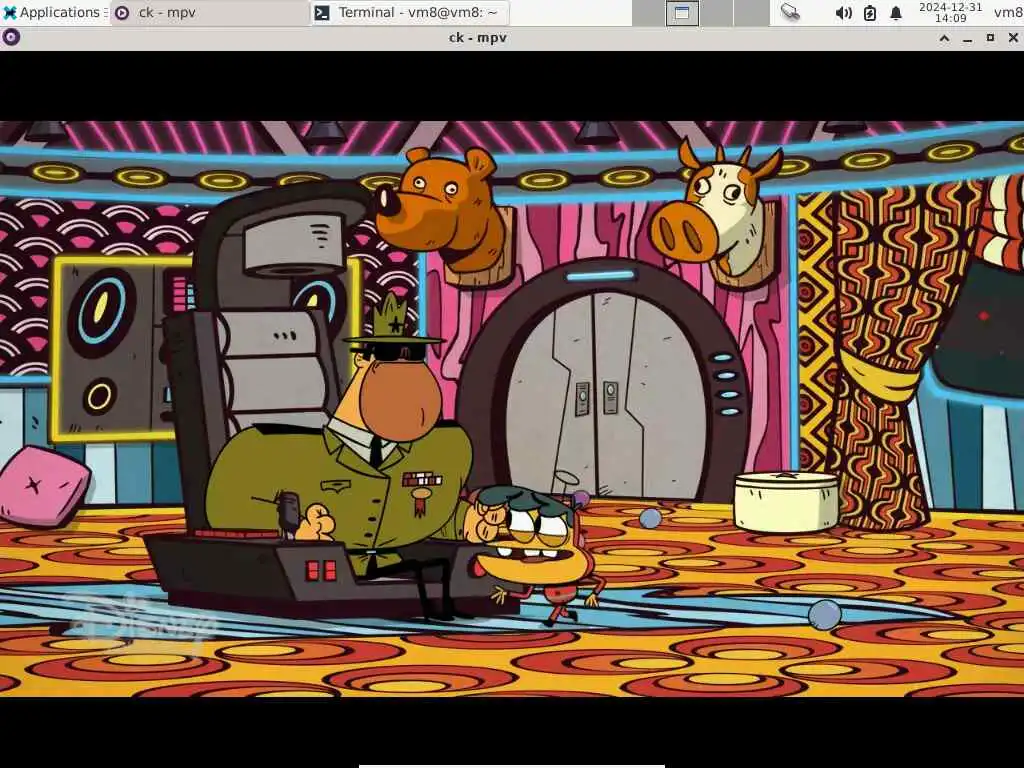This screenshot has height=768, width=1024.
Task: Click the terminal icon in the taskbar button
Action: [x=322, y=12]
